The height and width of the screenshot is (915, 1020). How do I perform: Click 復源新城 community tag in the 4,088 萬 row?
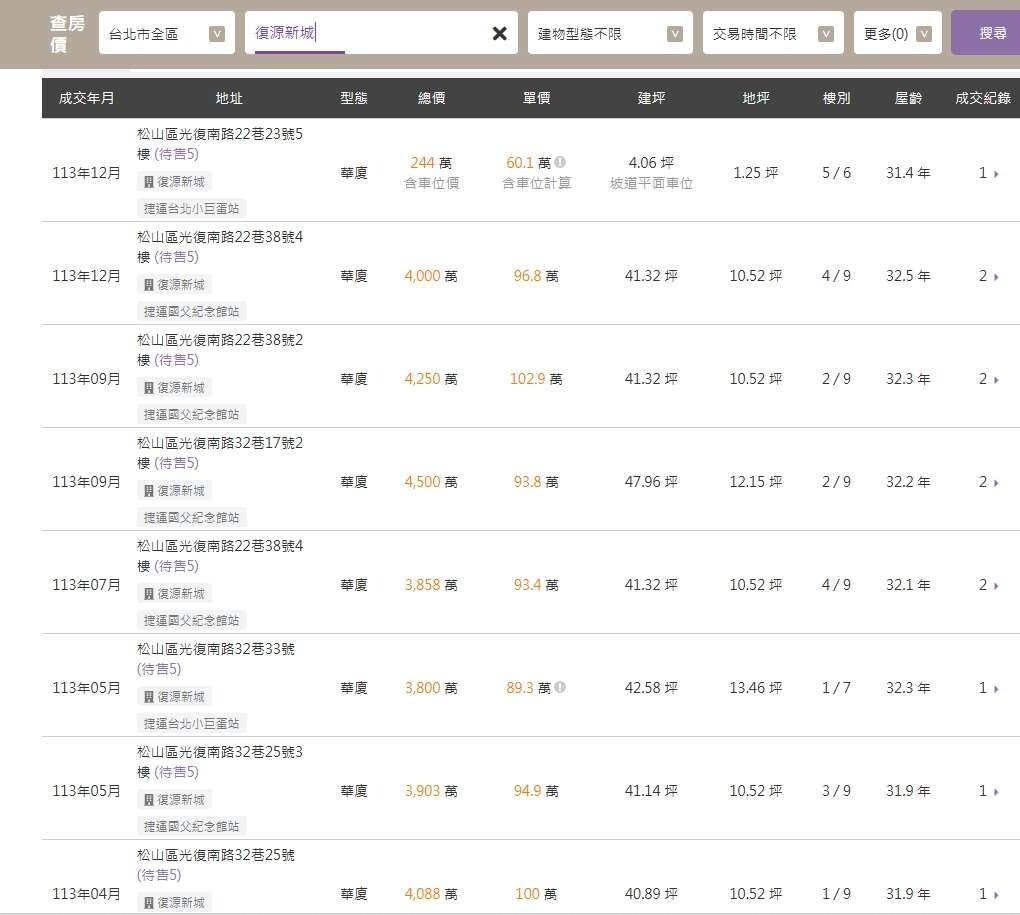[x=174, y=902]
